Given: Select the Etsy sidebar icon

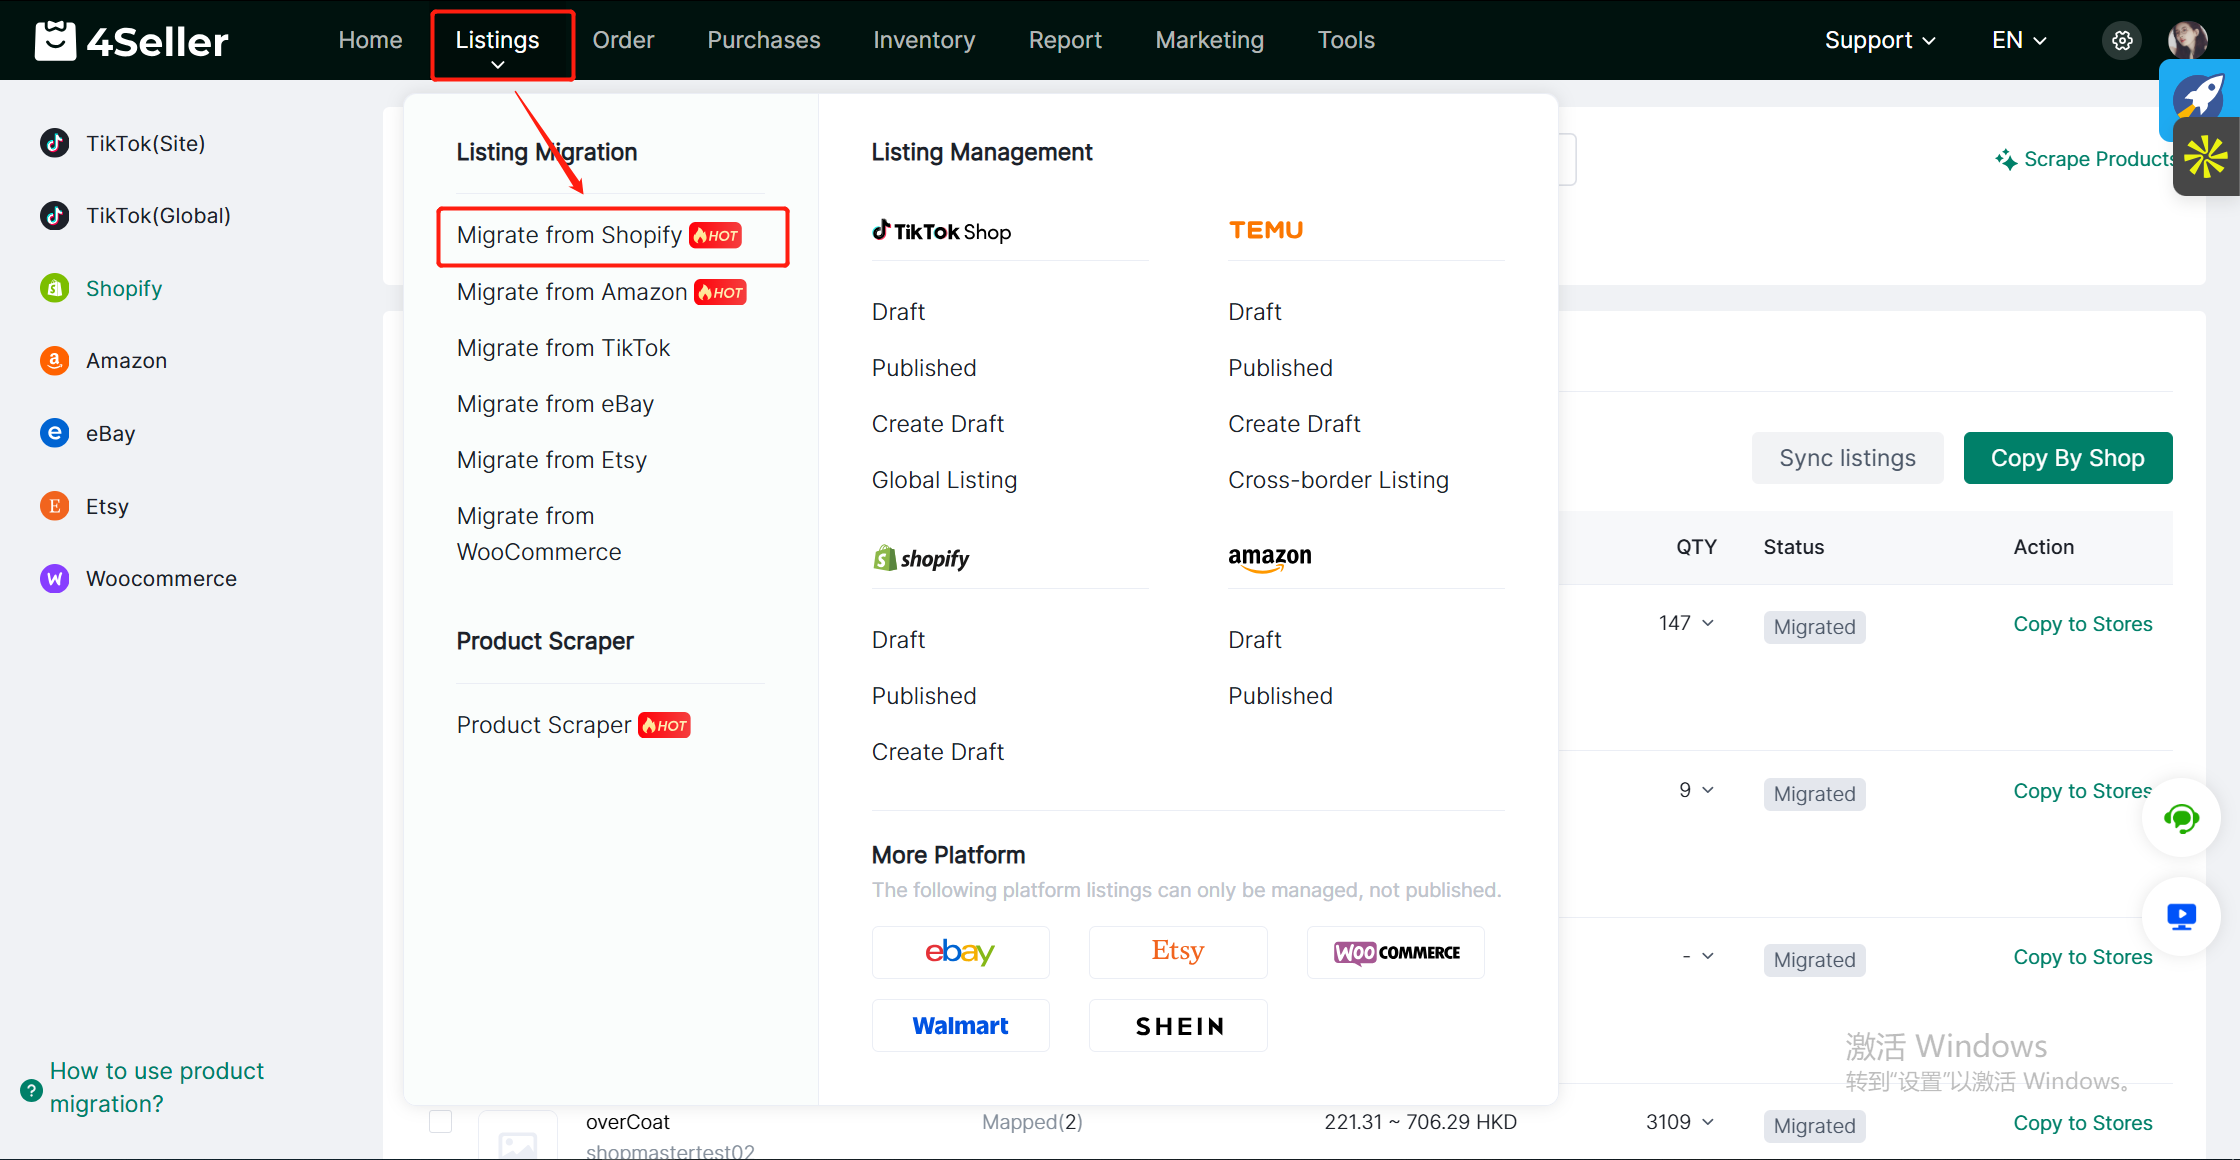Looking at the screenshot, I should [x=55, y=506].
